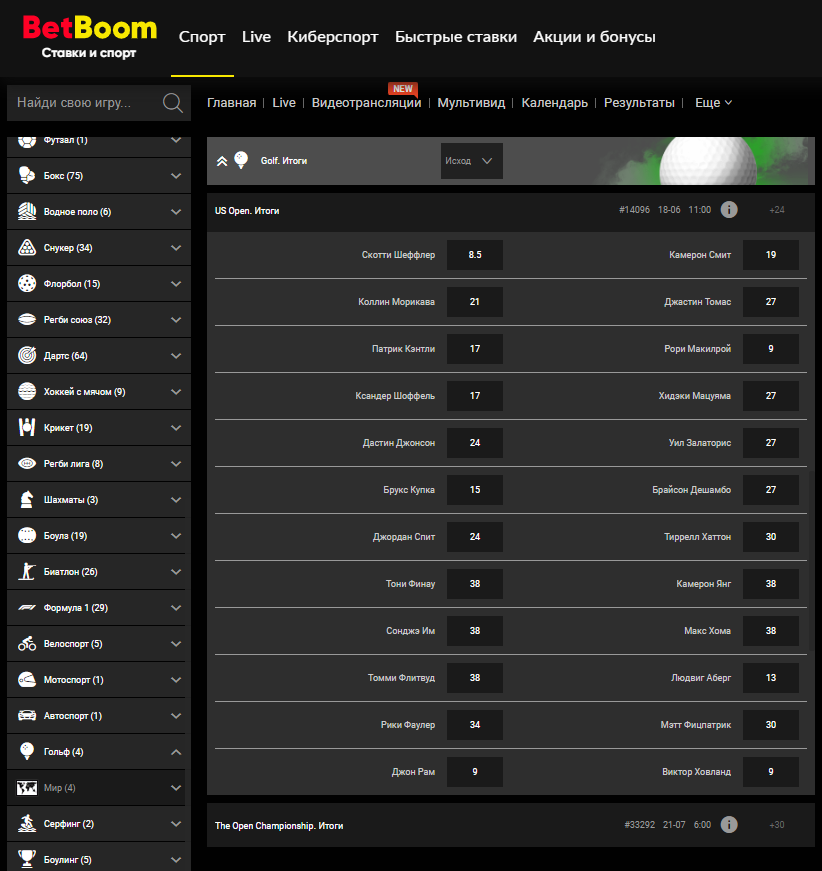Open the Live main tab
822x871 pixels.
tap(256, 37)
